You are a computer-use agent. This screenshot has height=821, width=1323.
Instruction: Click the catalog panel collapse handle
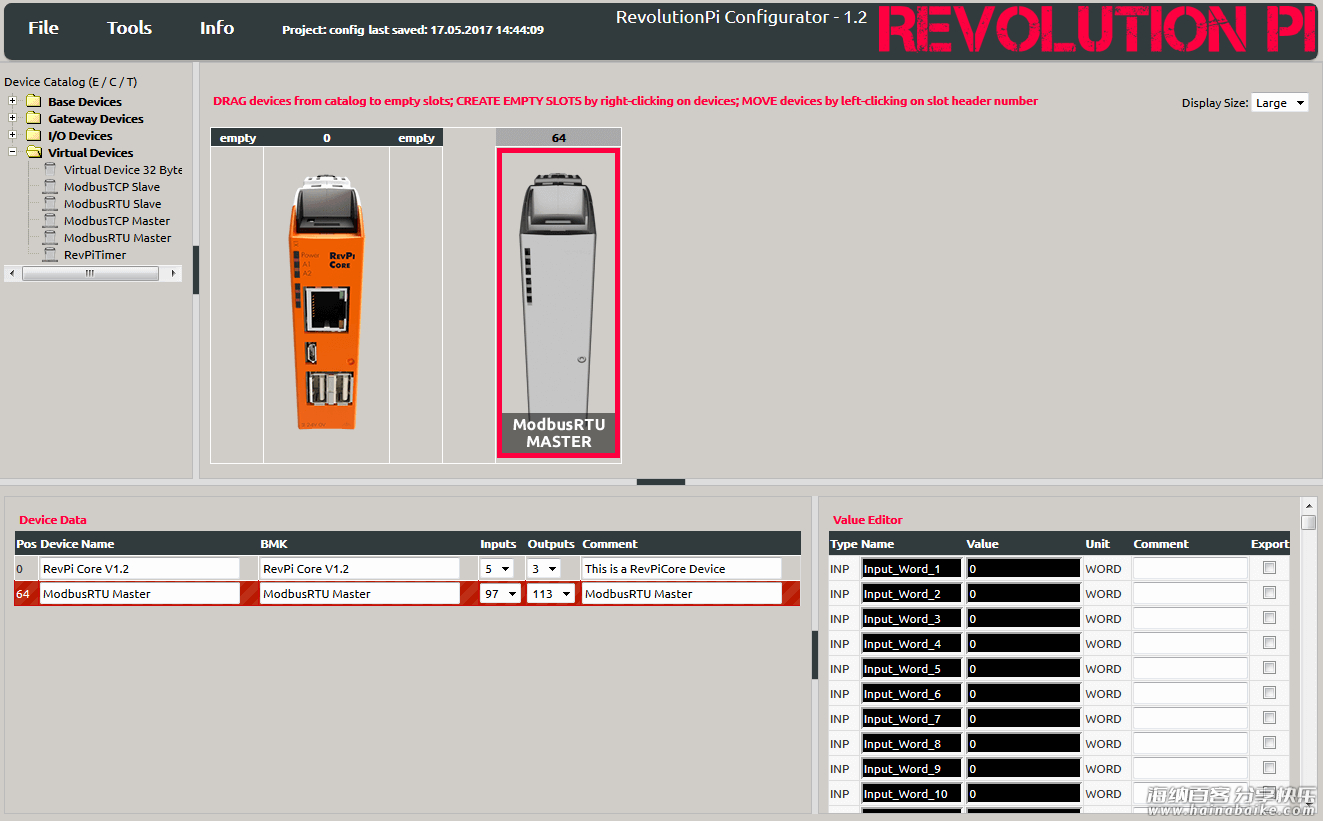(196, 270)
